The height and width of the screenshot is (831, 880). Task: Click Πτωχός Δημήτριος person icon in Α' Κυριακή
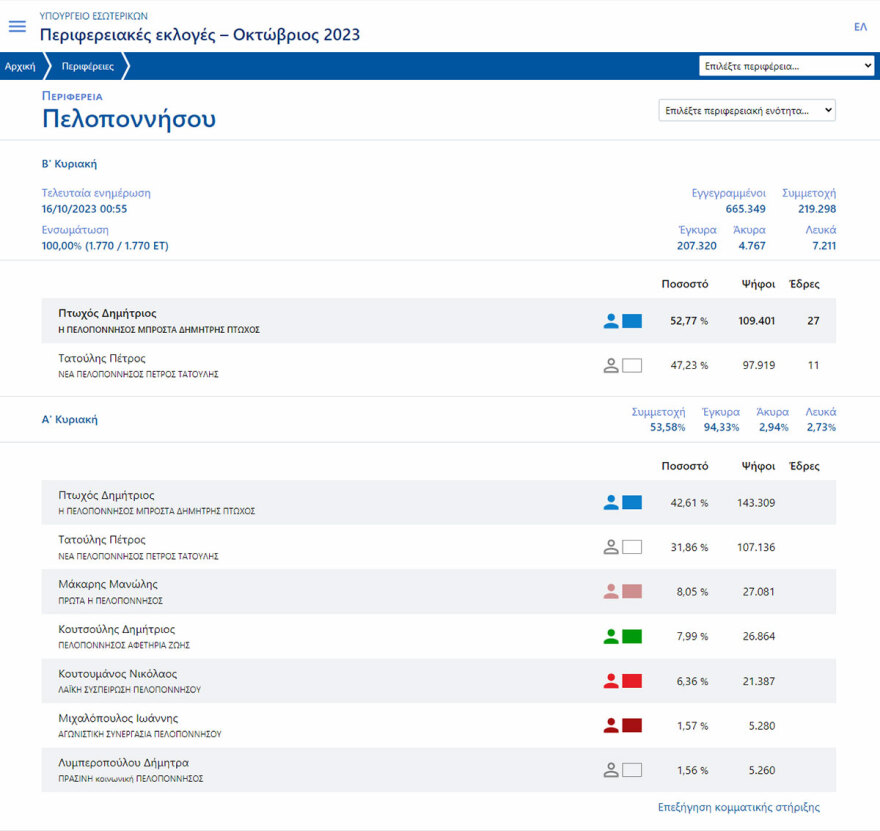tap(613, 502)
